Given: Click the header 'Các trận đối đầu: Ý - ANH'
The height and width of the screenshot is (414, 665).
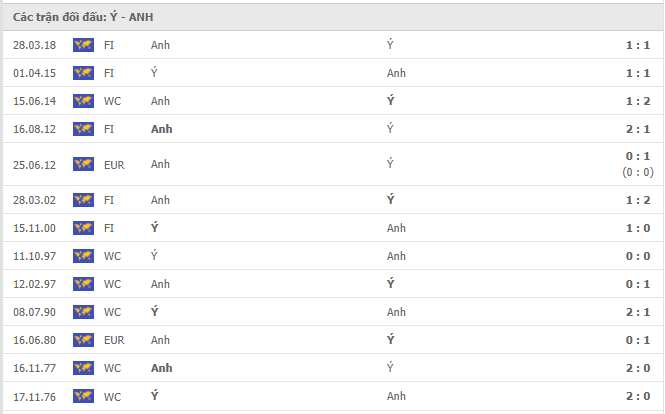Looking at the screenshot, I should pos(83,17).
